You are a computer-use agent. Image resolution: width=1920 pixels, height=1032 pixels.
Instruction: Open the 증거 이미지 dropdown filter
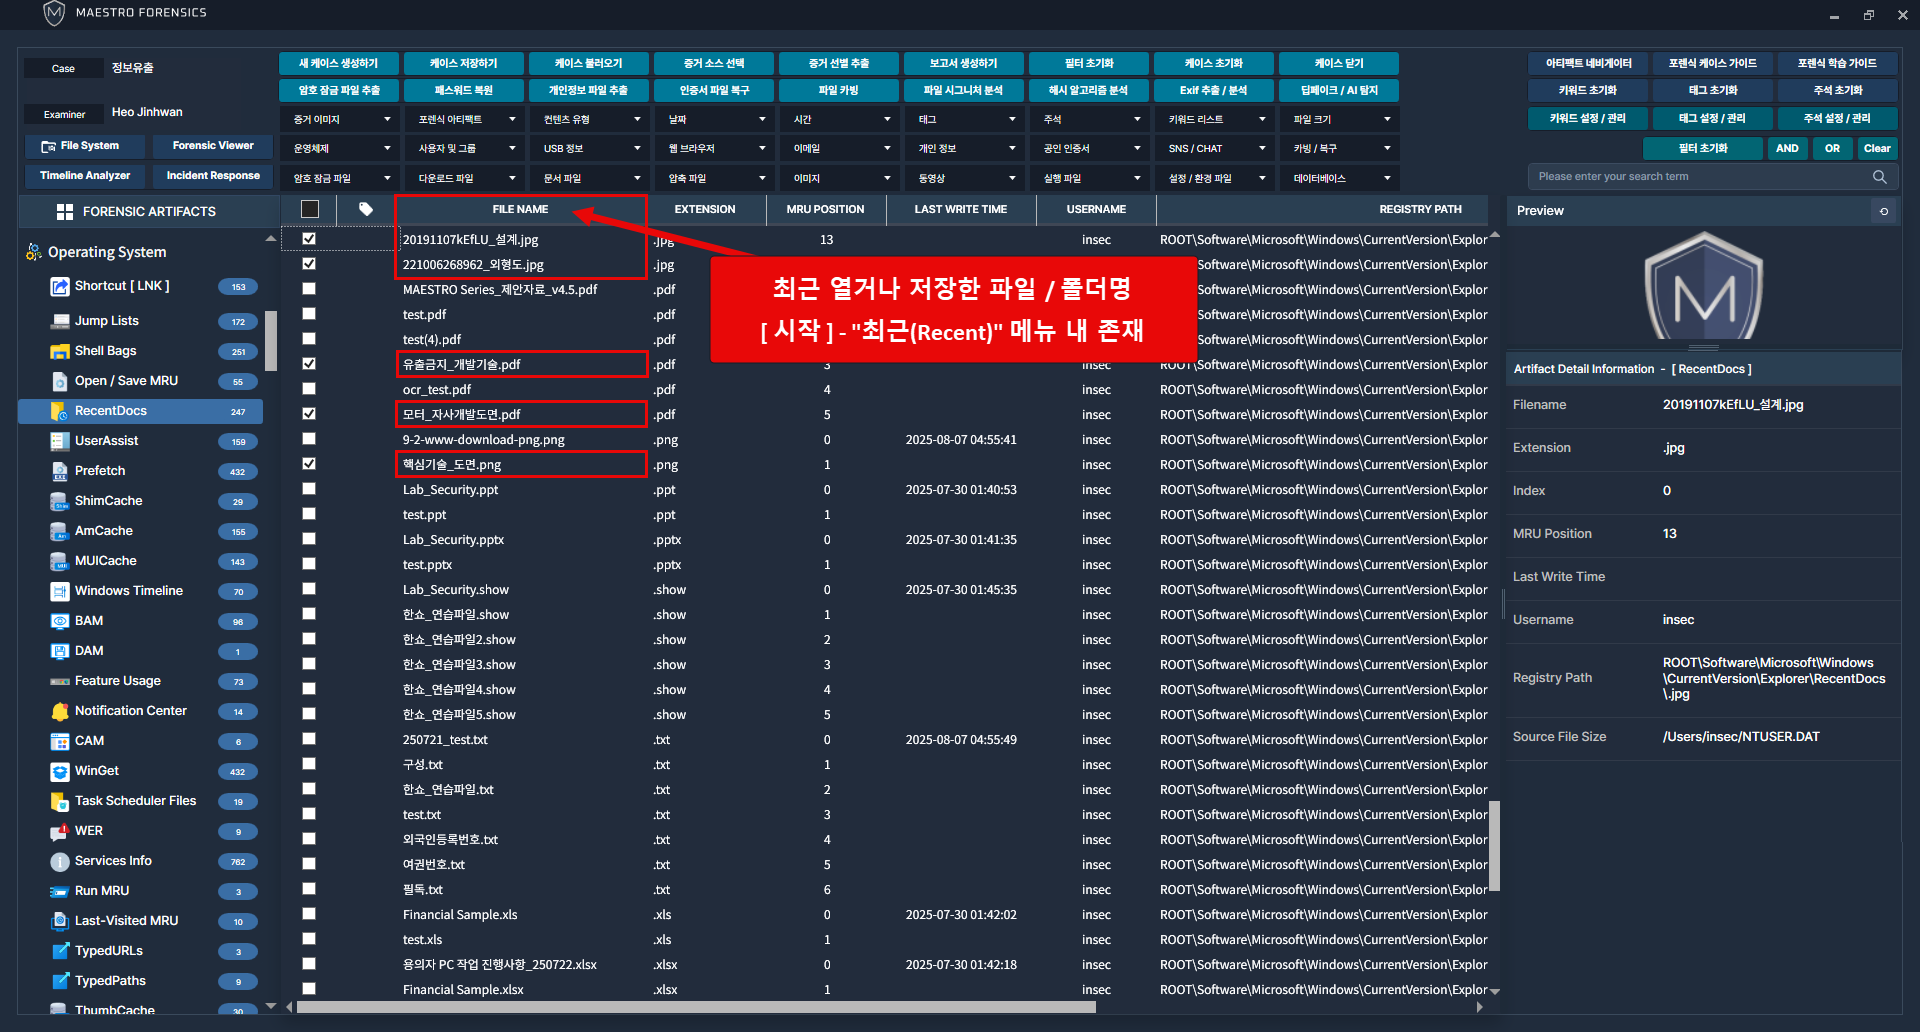[341, 119]
